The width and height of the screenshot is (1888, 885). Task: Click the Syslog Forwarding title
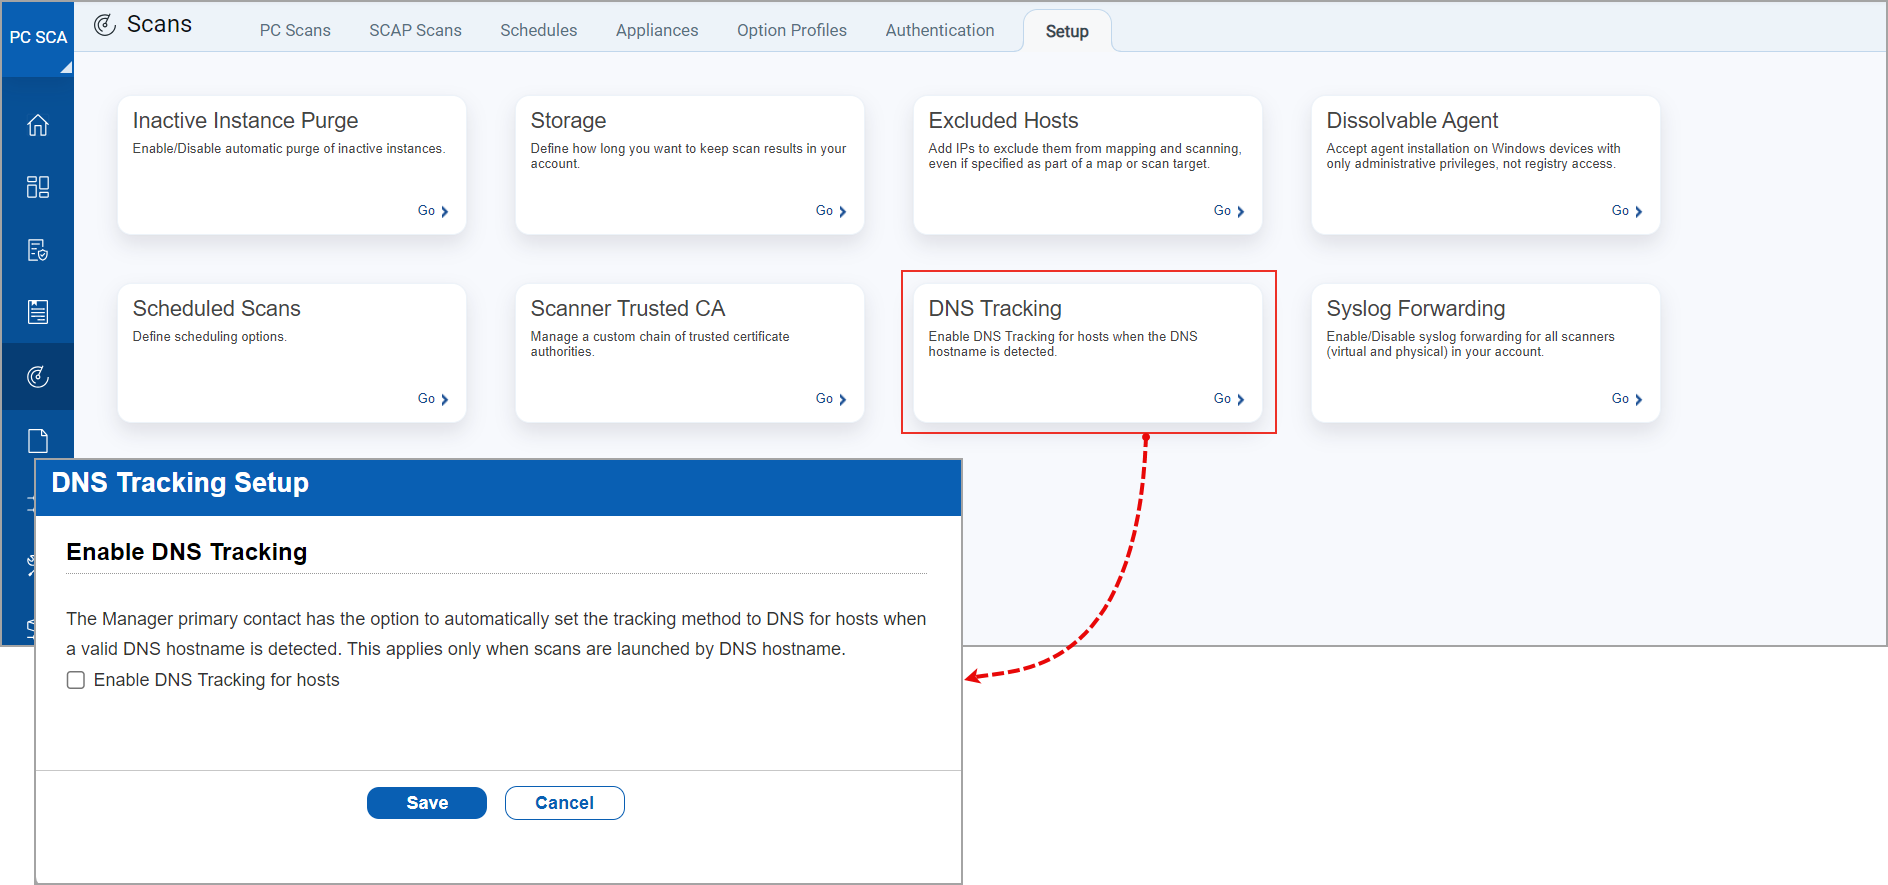(x=1415, y=308)
